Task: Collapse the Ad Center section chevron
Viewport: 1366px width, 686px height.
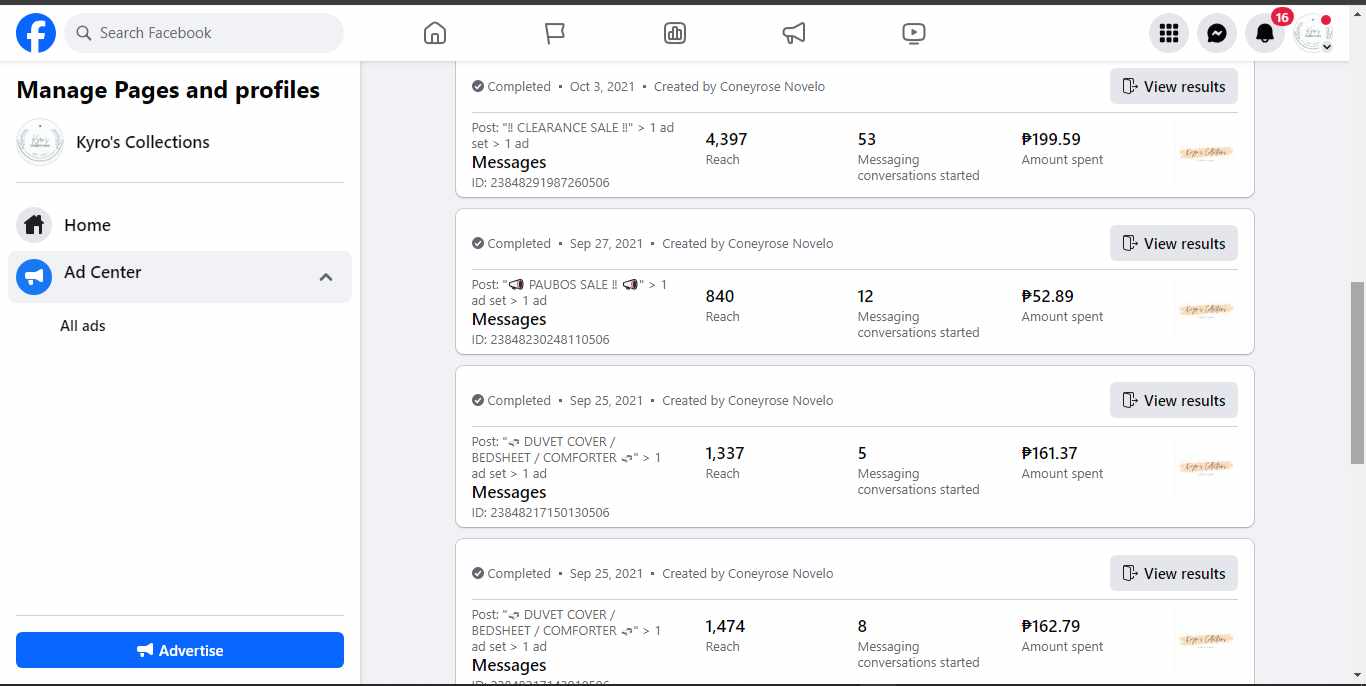Action: click(326, 277)
